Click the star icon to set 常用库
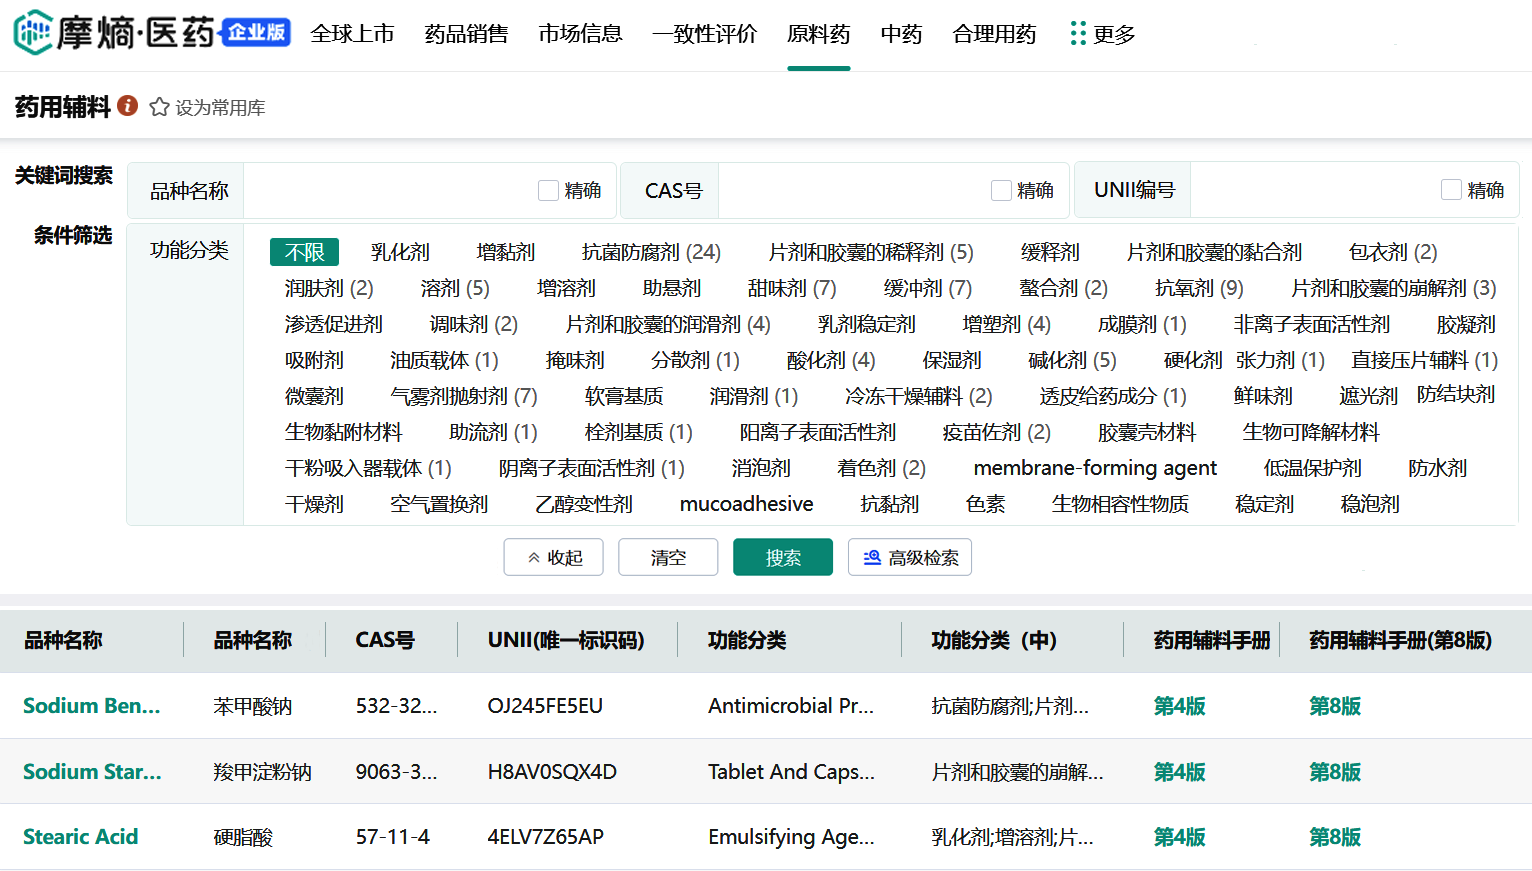The image size is (1532, 871). tap(159, 107)
